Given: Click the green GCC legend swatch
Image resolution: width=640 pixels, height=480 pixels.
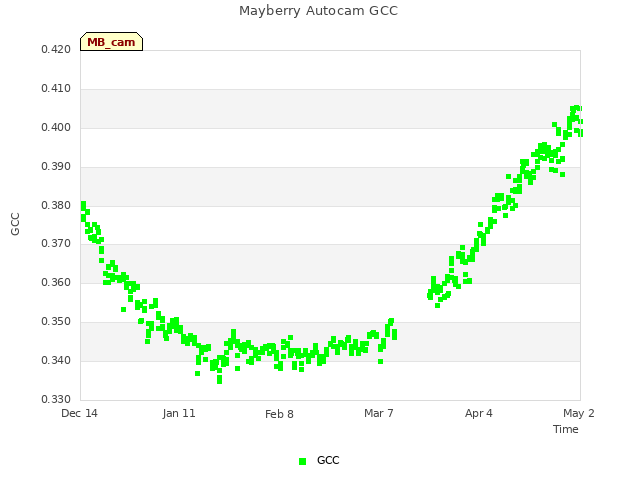Looking at the screenshot, I should [302, 461].
